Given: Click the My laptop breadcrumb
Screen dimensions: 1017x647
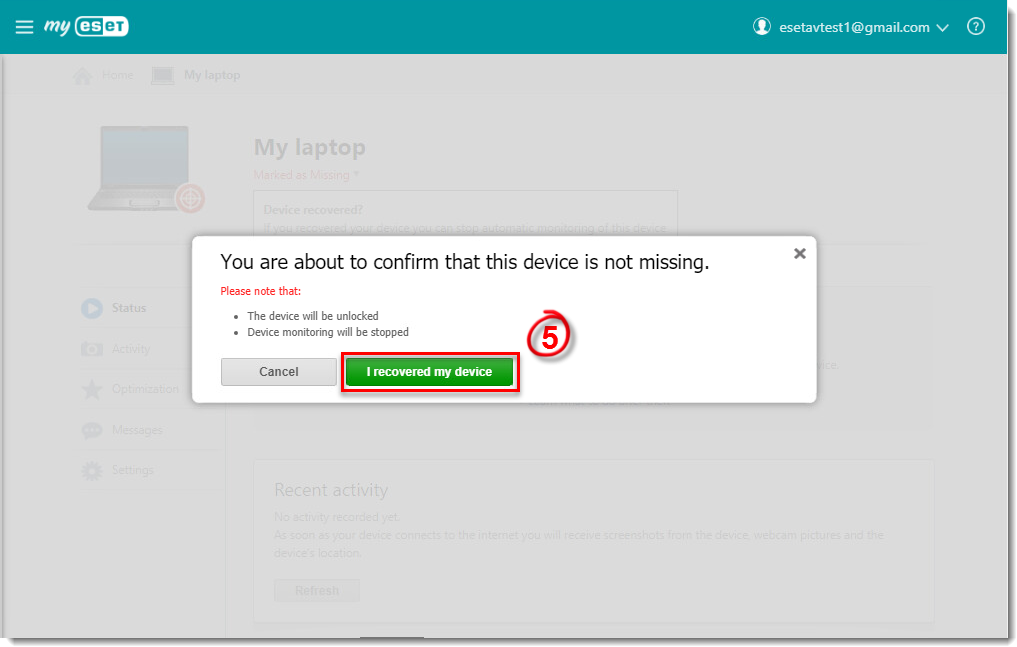Looking at the screenshot, I should pyautogui.click(x=212, y=75).
